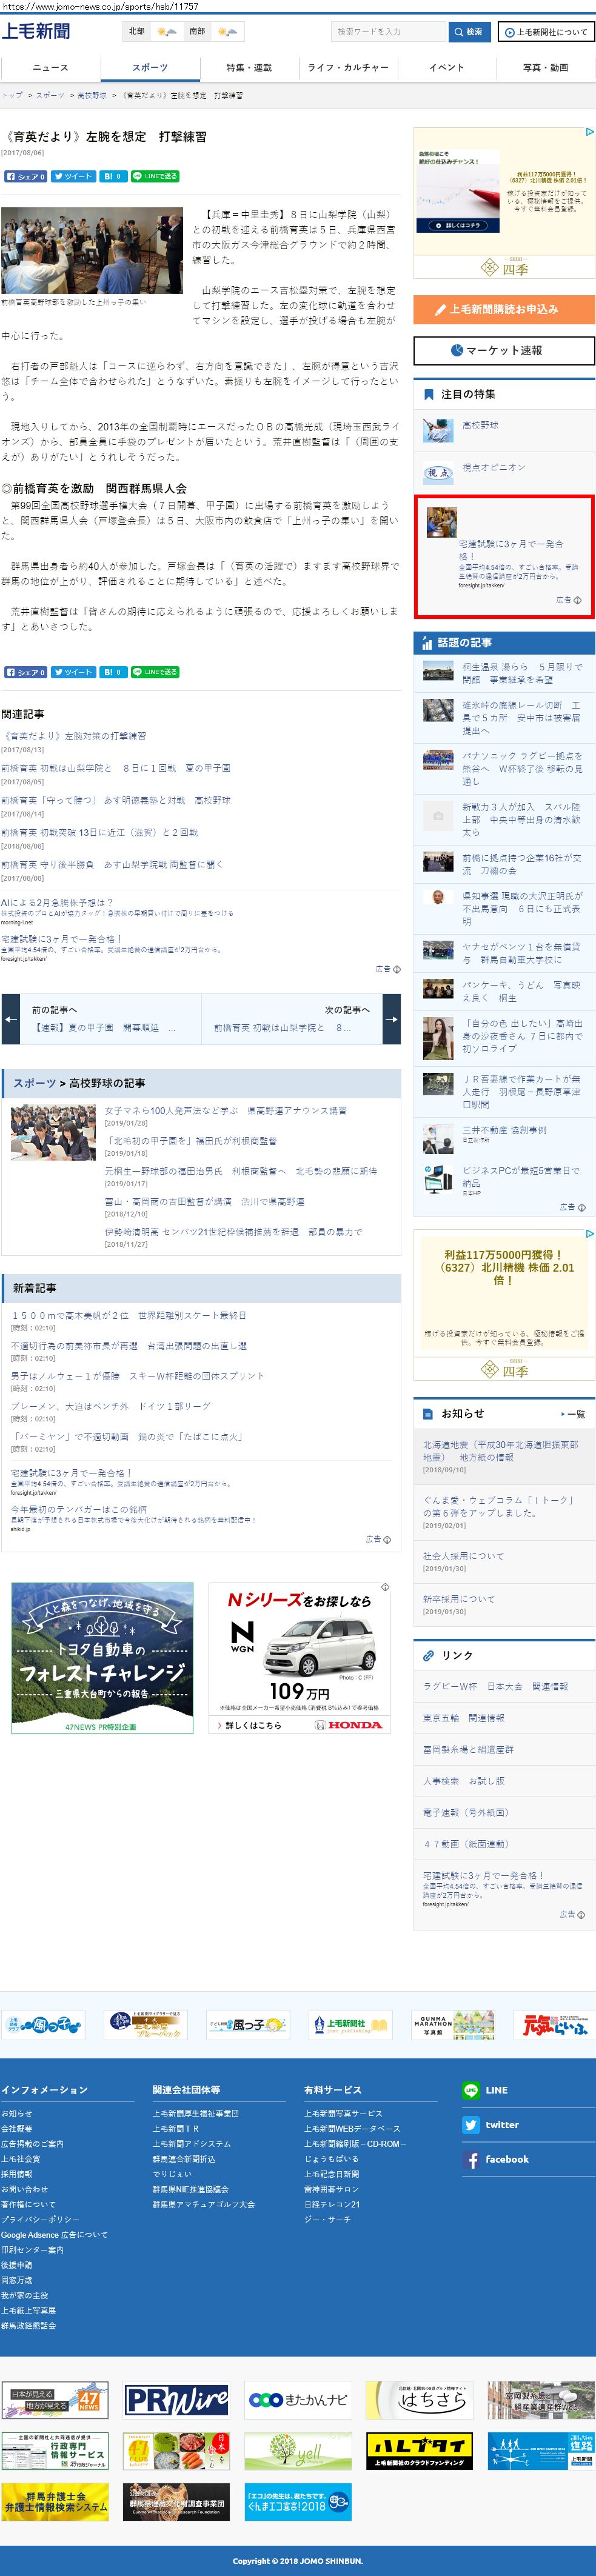Click the LINEで送る button under the headline
The height and width of the screenshot is (2576, 596).
point(155,176)
